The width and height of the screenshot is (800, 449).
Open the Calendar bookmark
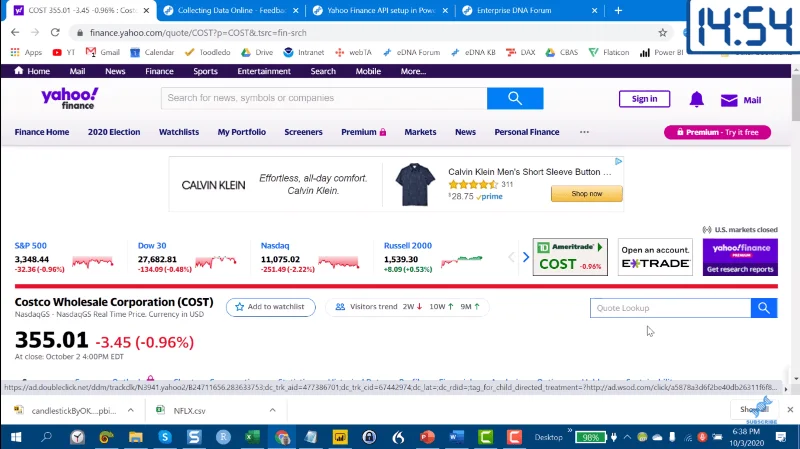[152, 52]
